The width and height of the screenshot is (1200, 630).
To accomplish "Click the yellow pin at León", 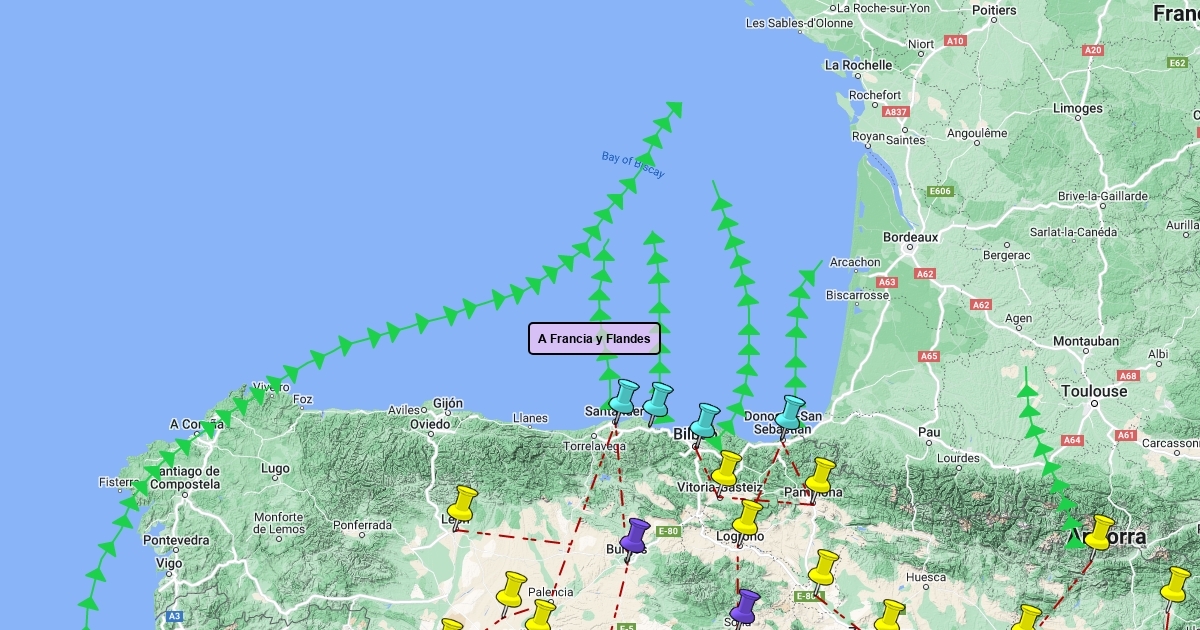I will pyautogui.click(x=463, y=506).
